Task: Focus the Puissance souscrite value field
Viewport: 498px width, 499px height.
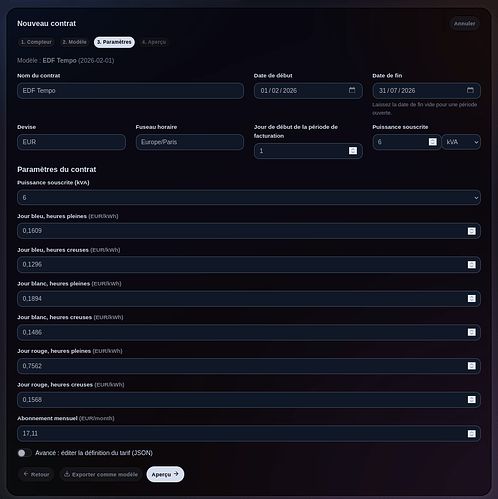Action: 407,142
